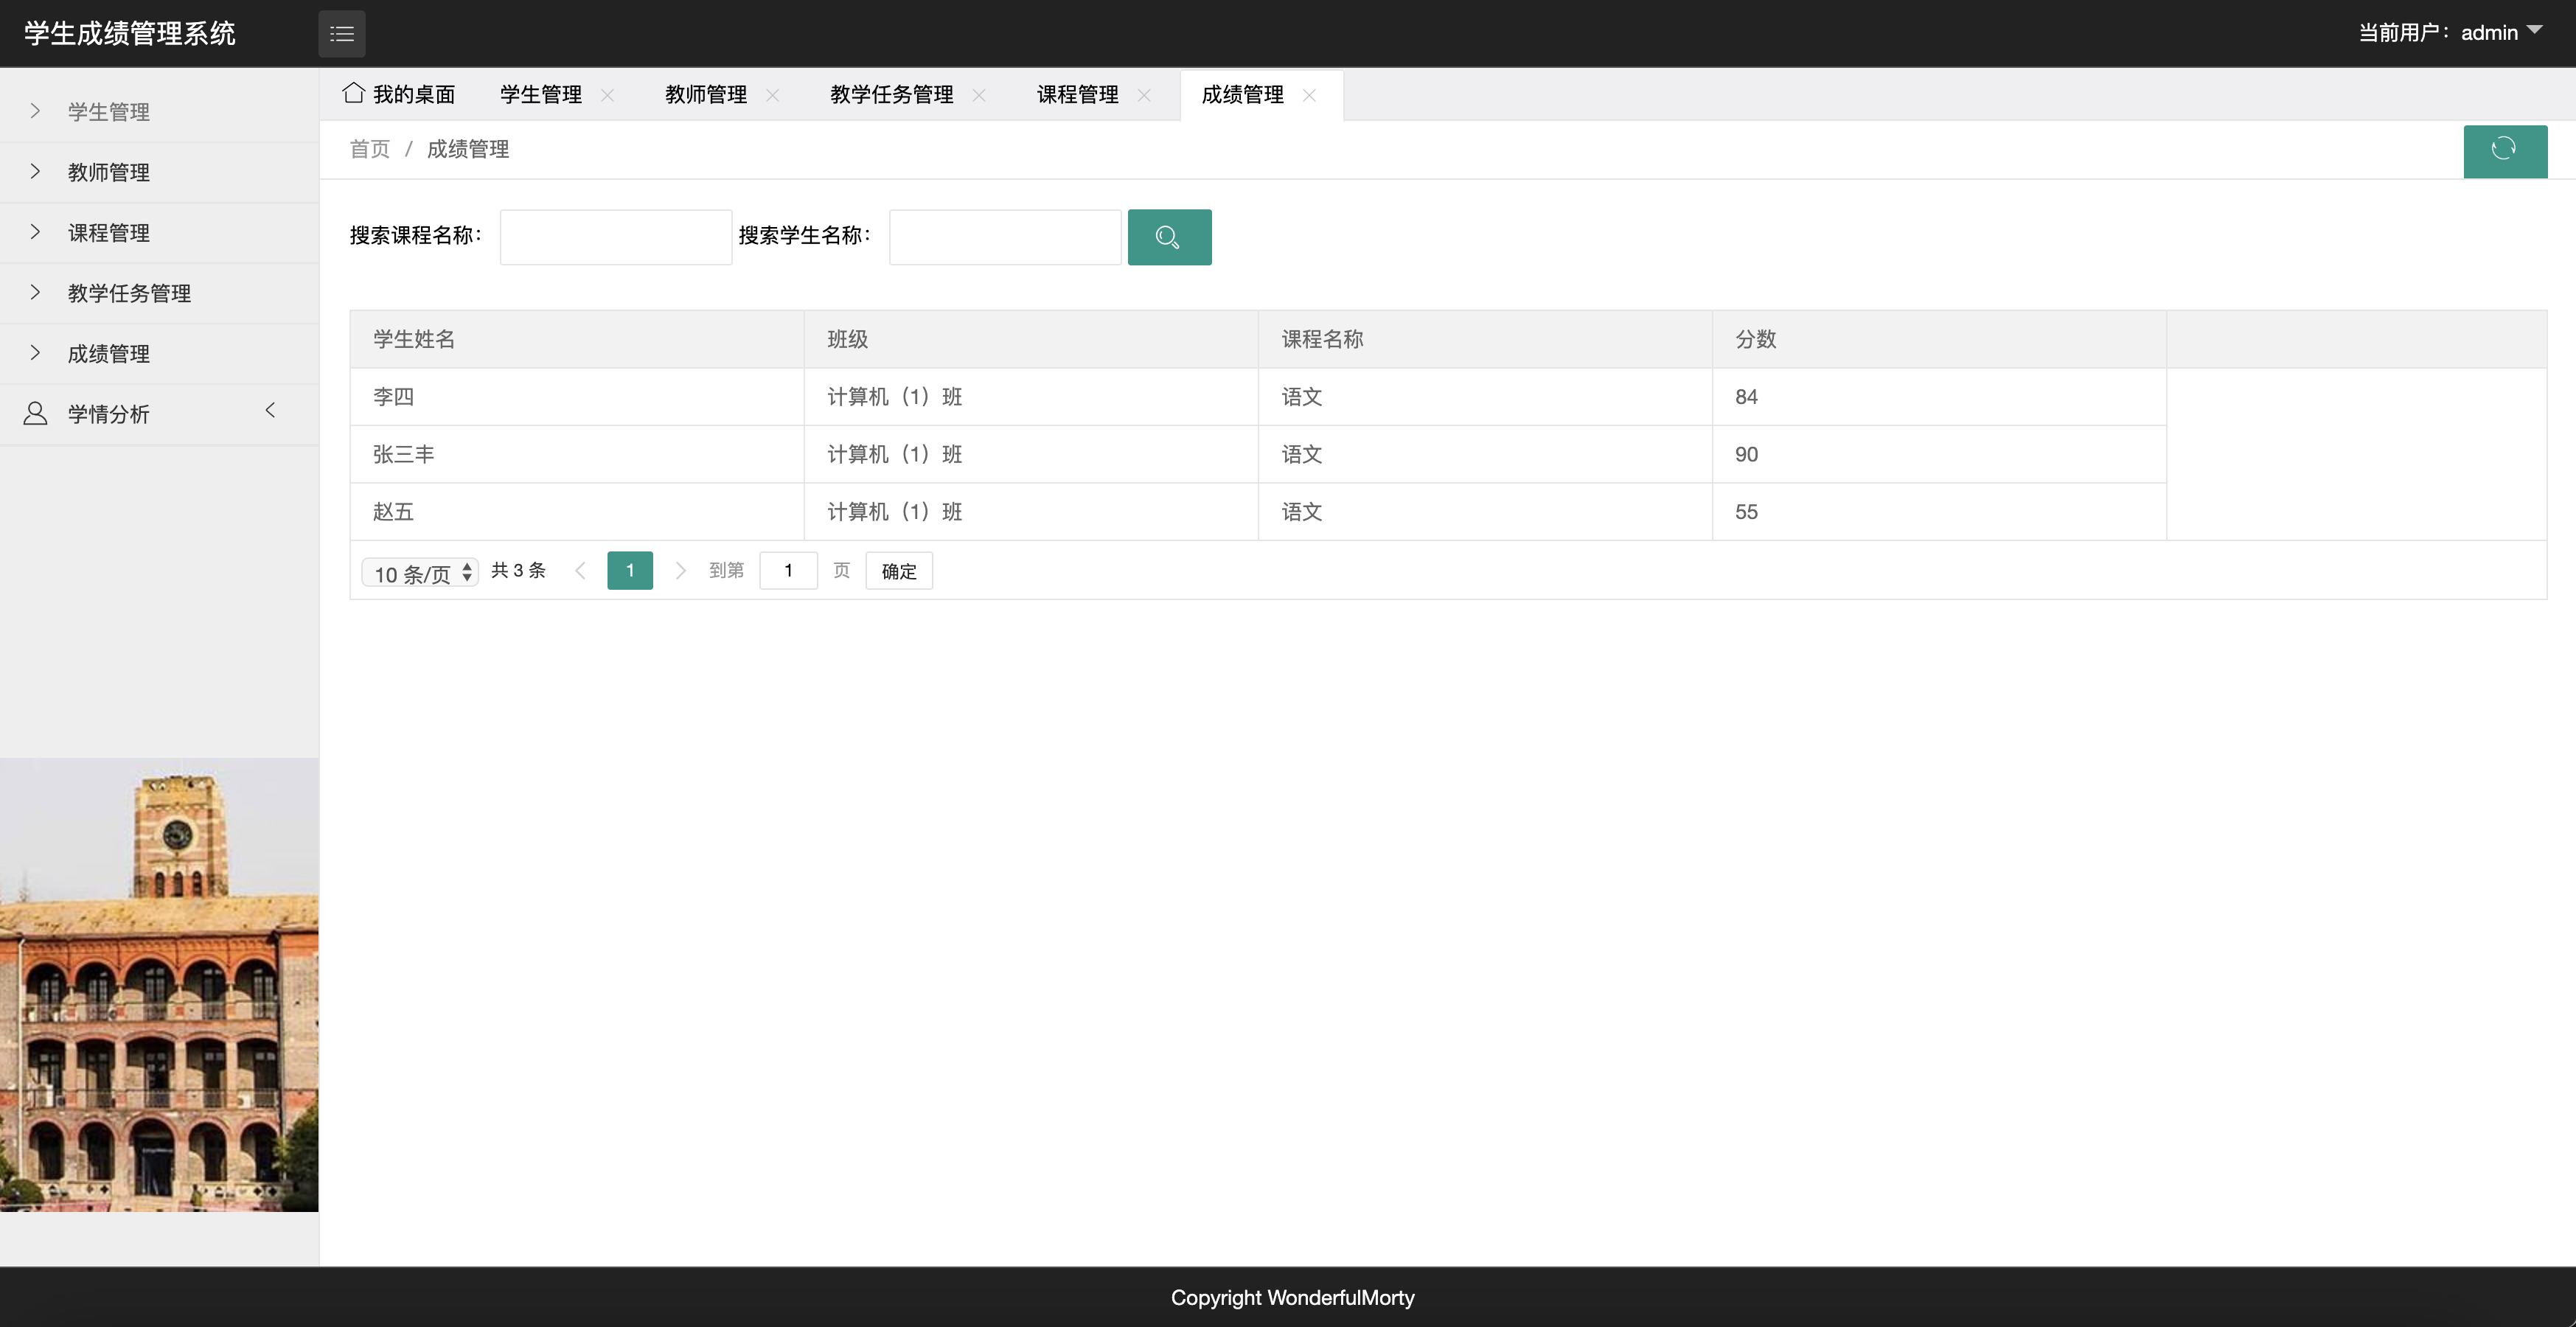Click the green search magnifier button
The width and height of the screenshot is (2576, 1327).
1168,237
